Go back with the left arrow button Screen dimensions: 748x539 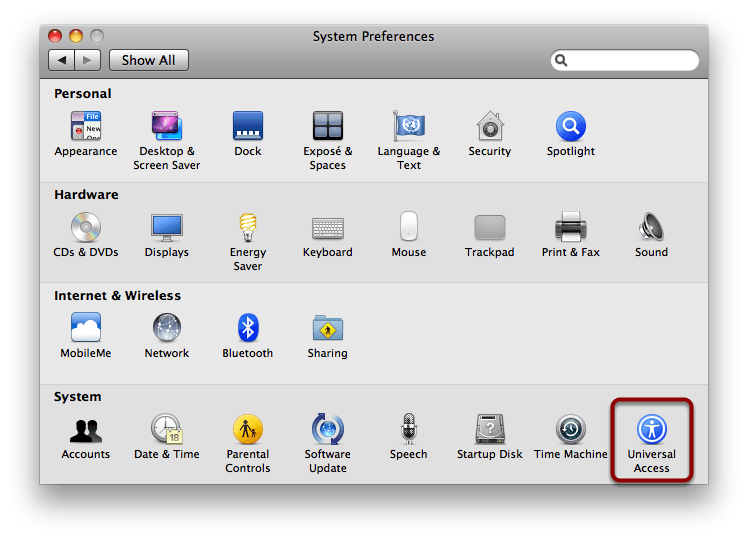(62, 60)
